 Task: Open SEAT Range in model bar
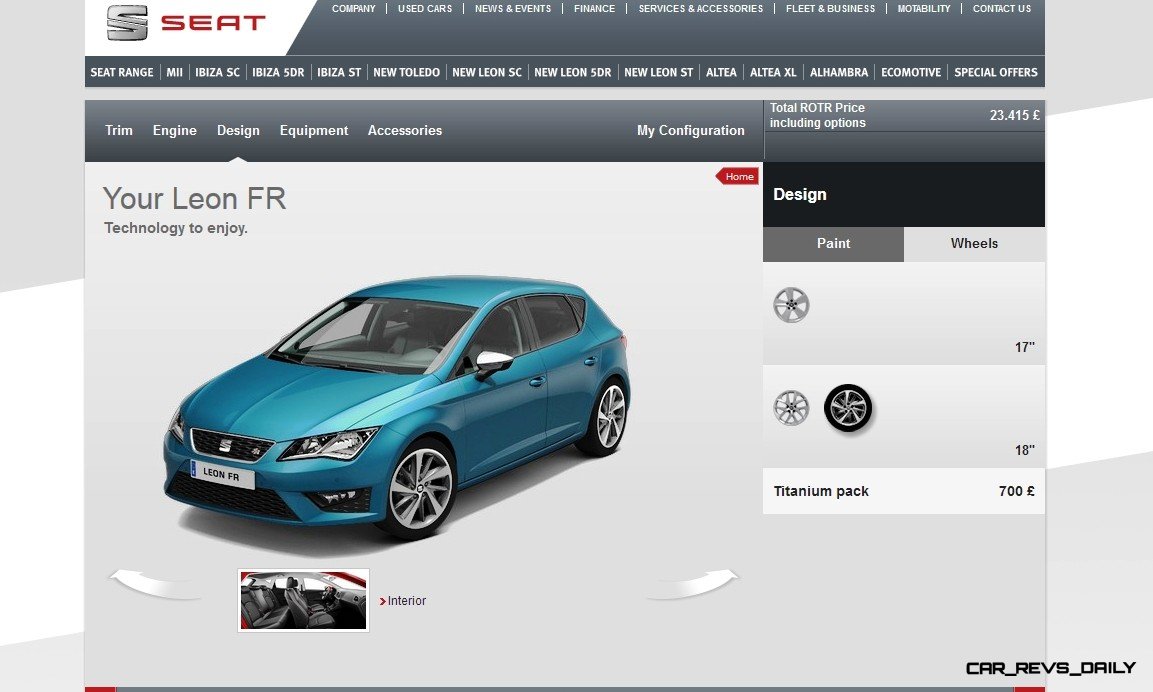(x=122, y=72)
